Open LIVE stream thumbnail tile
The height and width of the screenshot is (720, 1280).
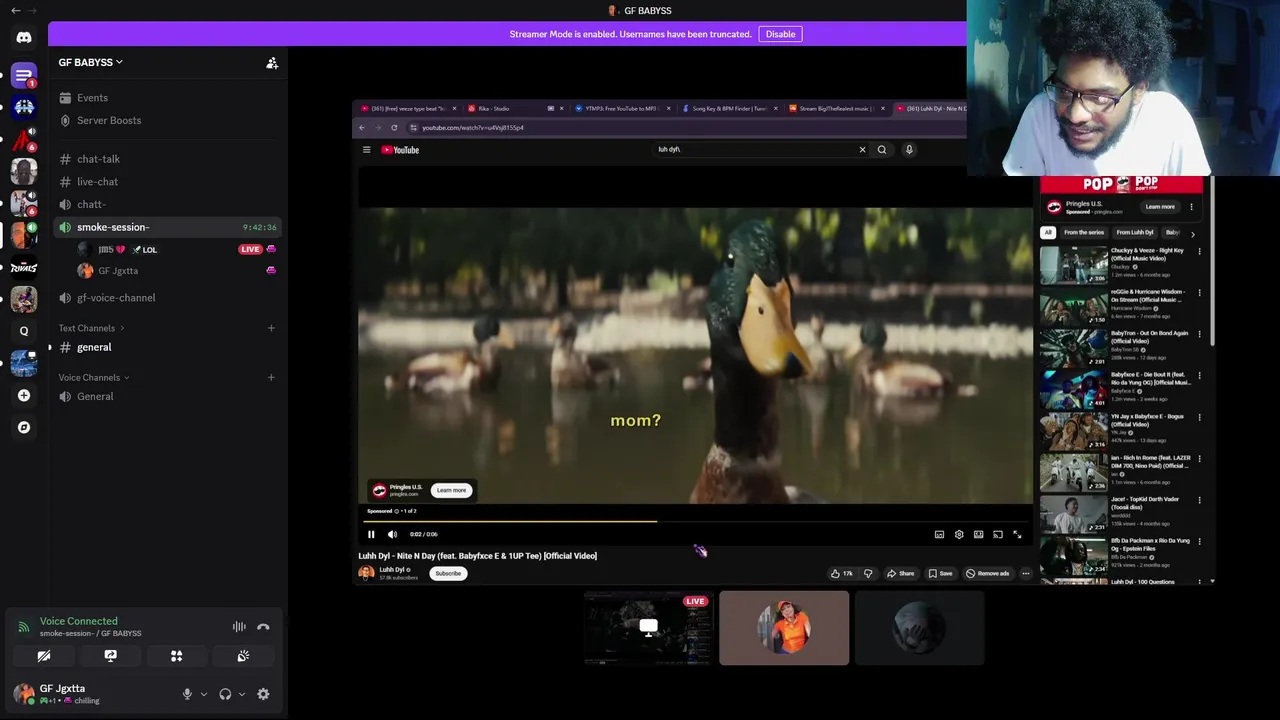coord(648,628)
